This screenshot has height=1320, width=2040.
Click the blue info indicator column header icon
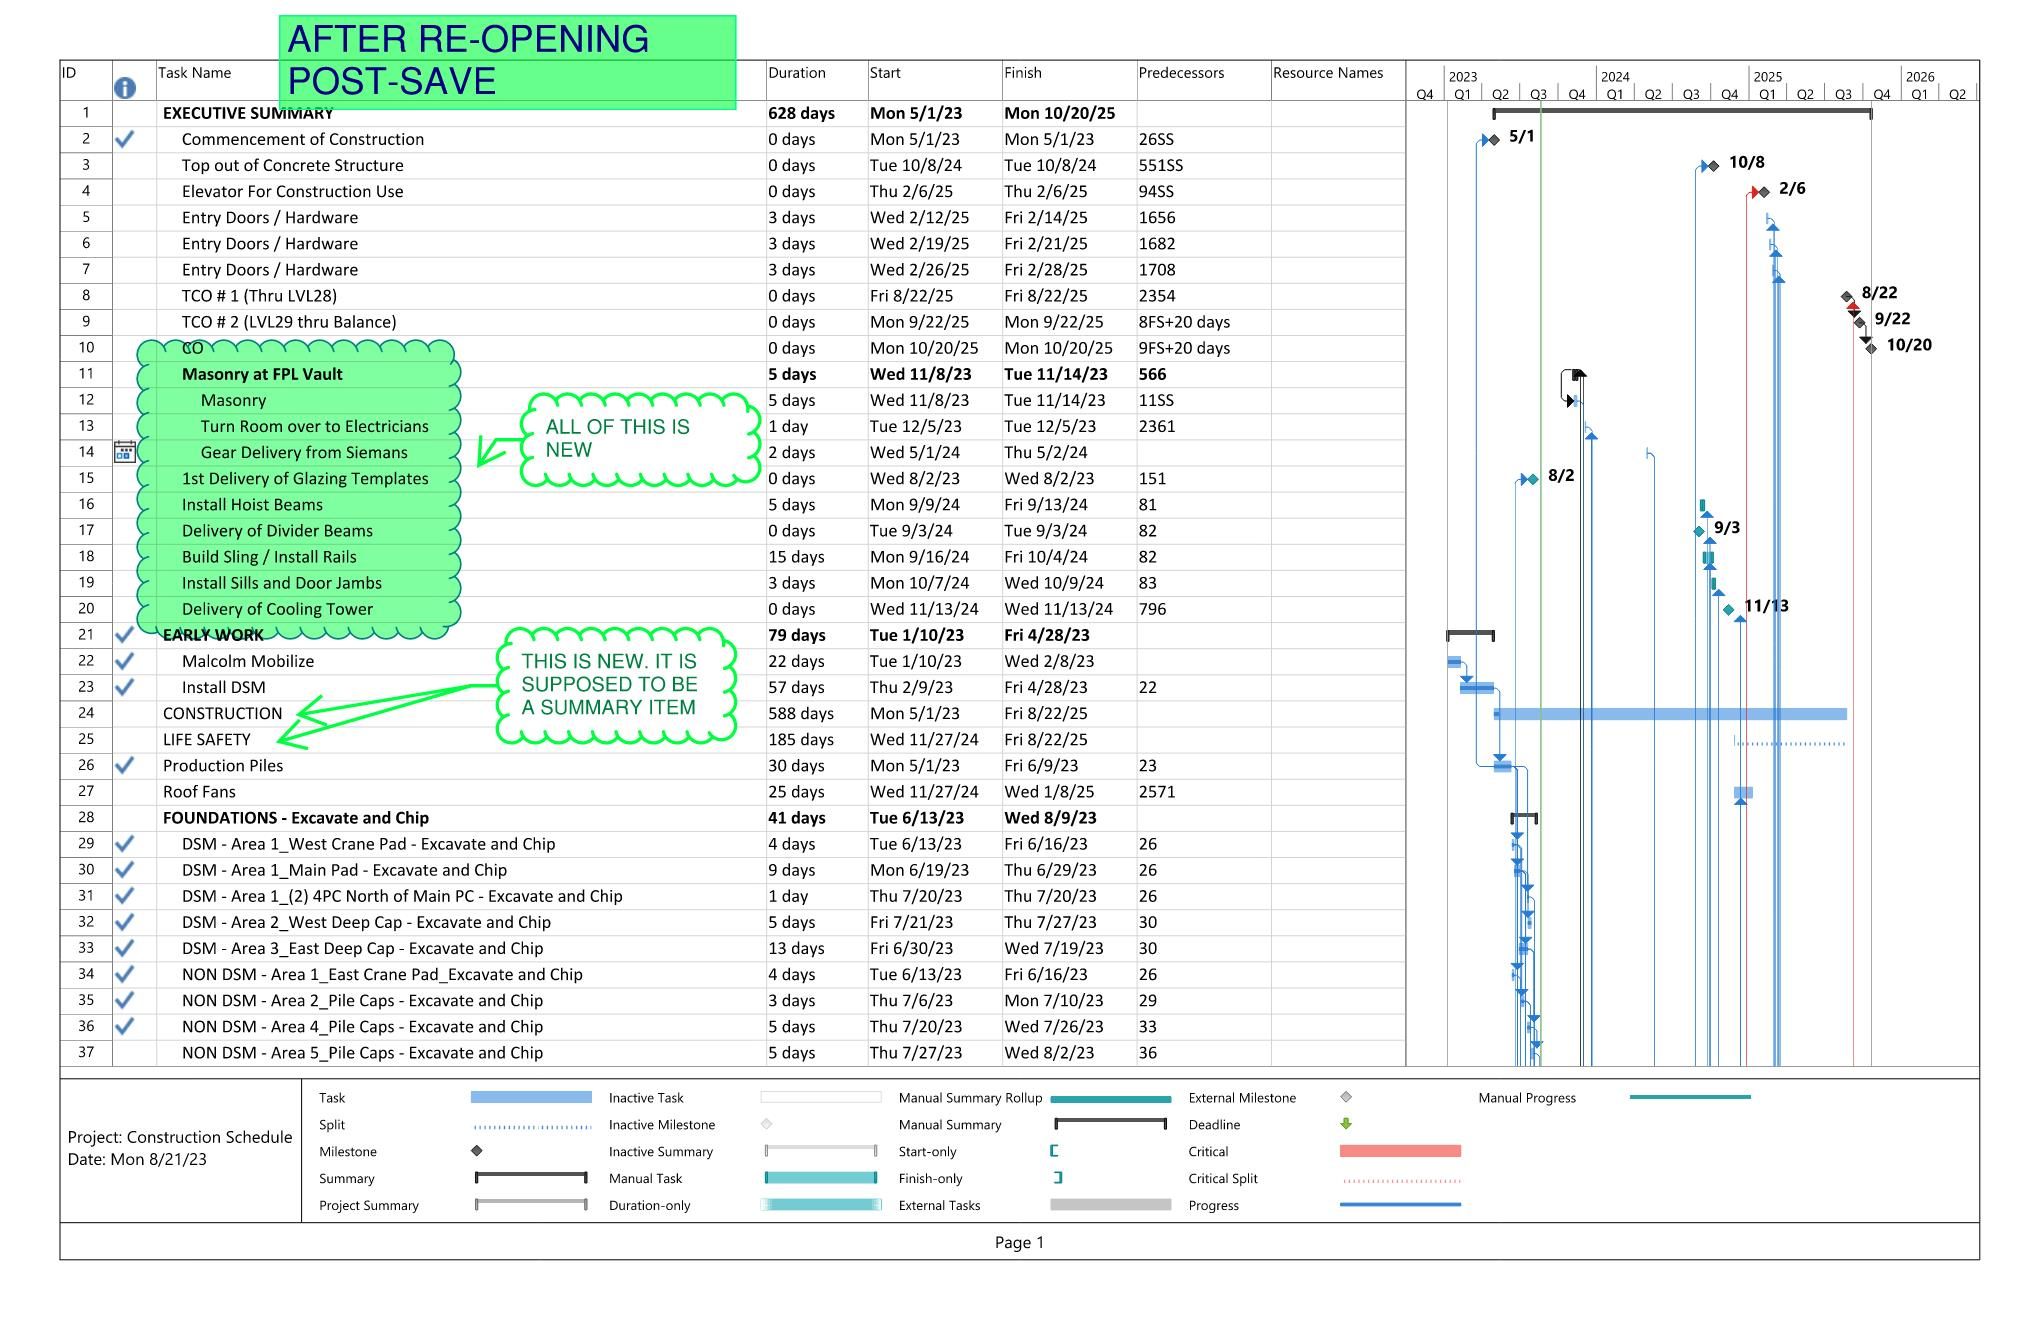125,88
